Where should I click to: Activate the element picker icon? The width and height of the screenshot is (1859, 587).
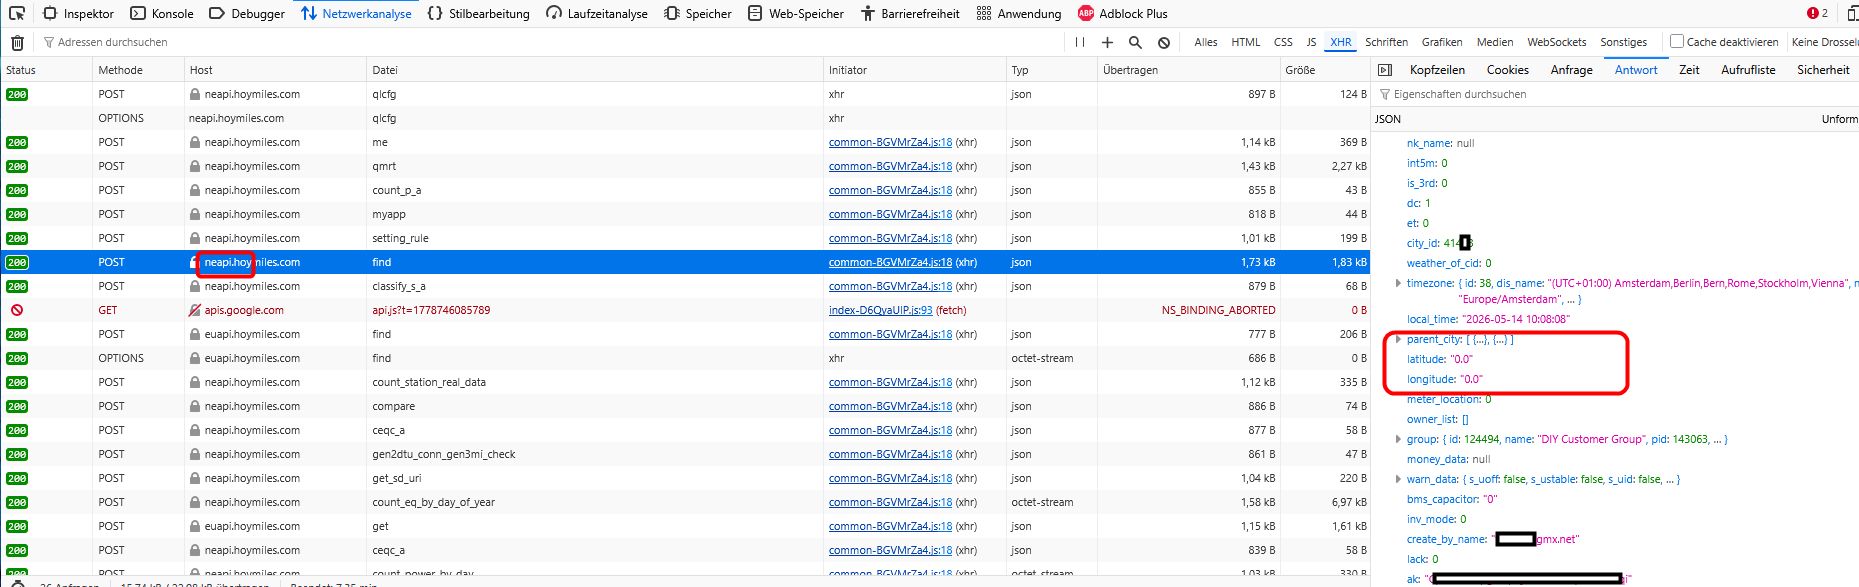17,13
